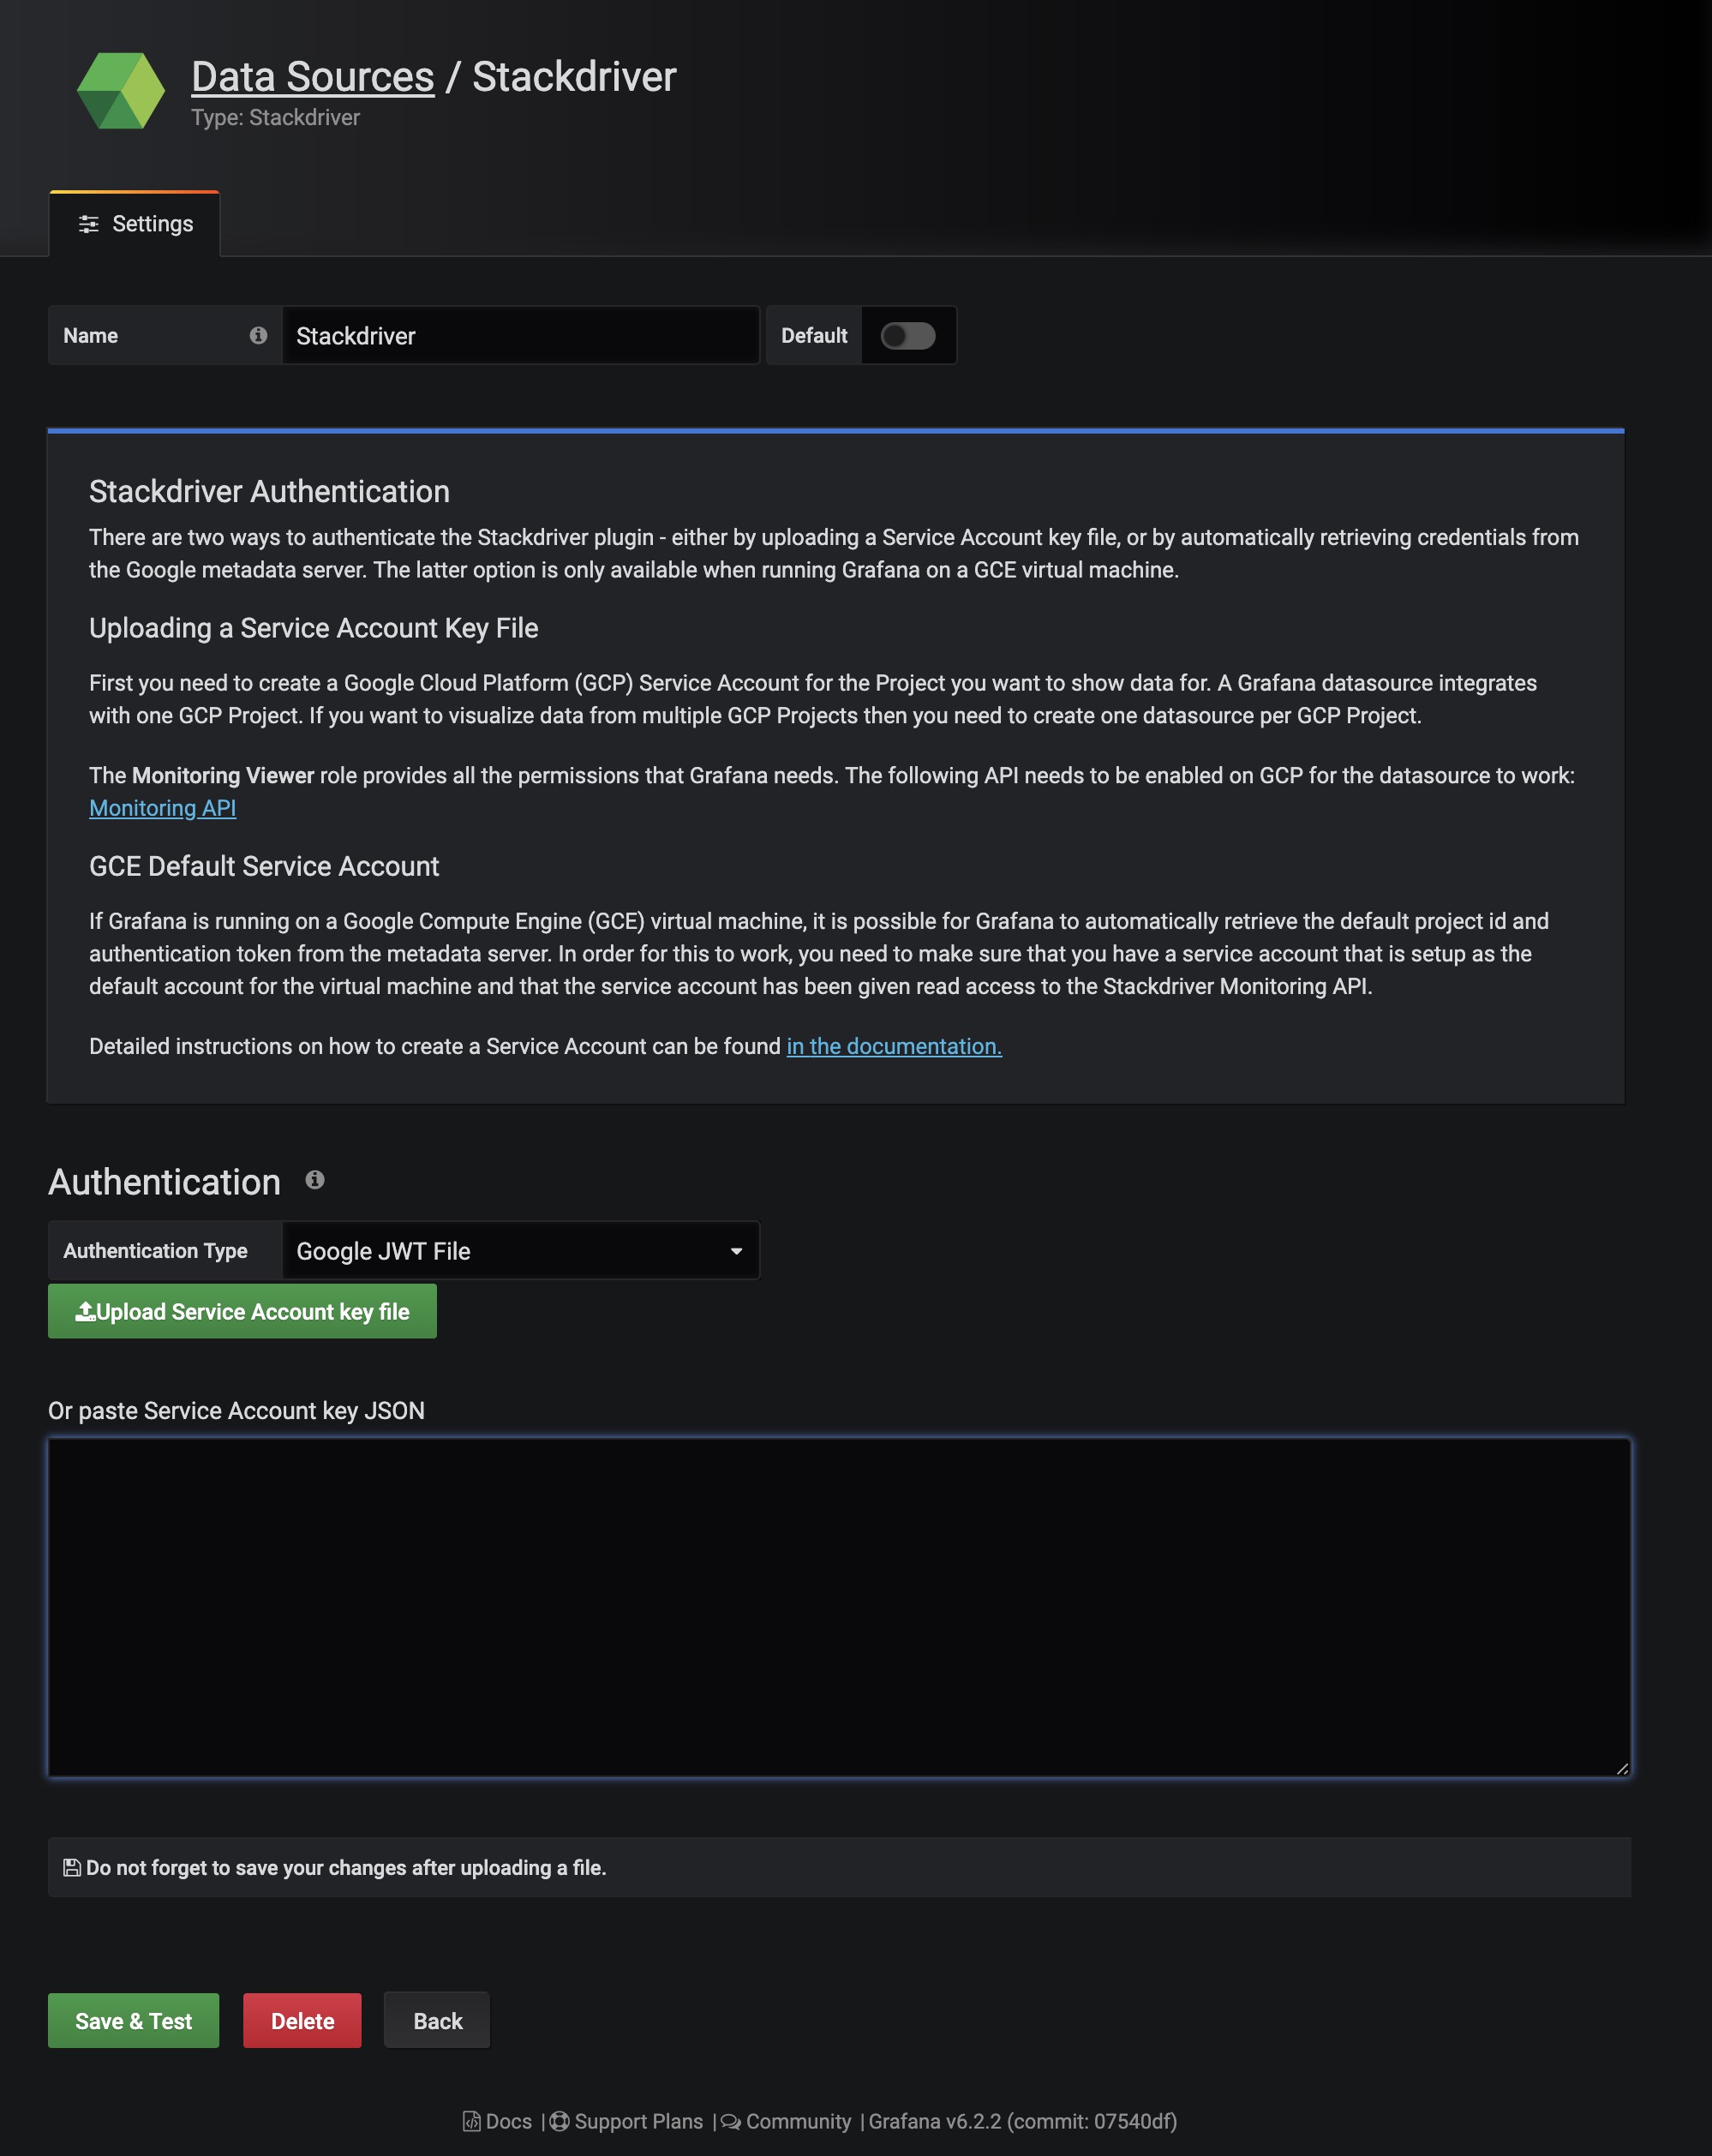Follow the 'in the documentation' link
The height and width of the screenshot is (2156, 1712).
894,1046
